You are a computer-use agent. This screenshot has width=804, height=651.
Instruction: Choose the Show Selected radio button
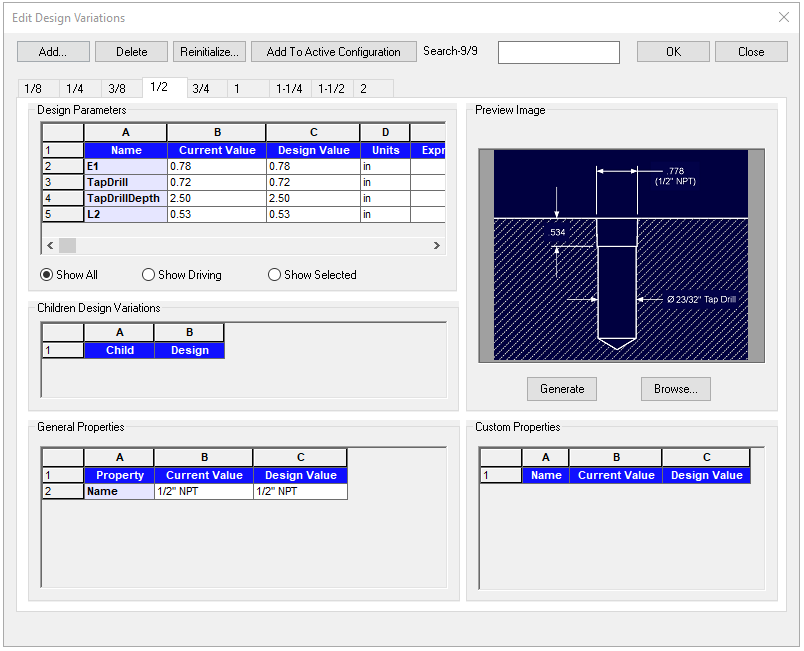275,275
